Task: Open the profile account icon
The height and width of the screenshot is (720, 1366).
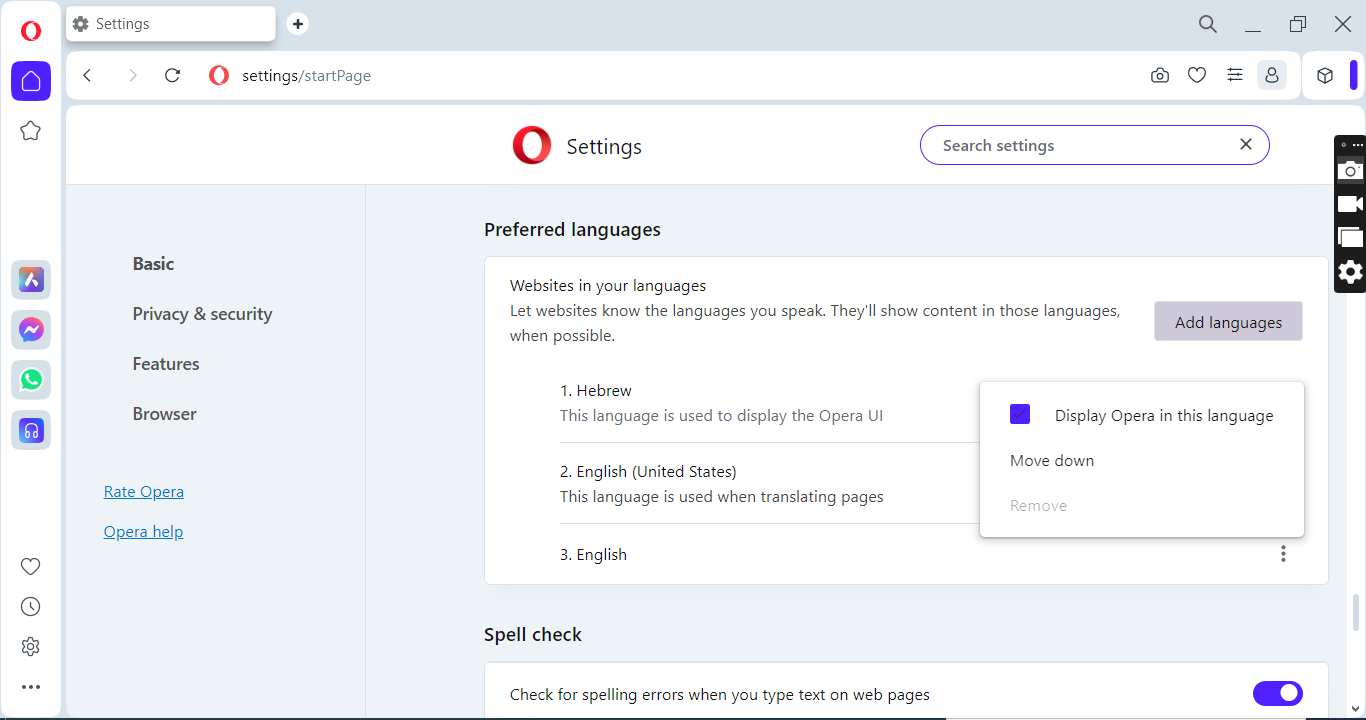Action: (x=1272, y=75)
